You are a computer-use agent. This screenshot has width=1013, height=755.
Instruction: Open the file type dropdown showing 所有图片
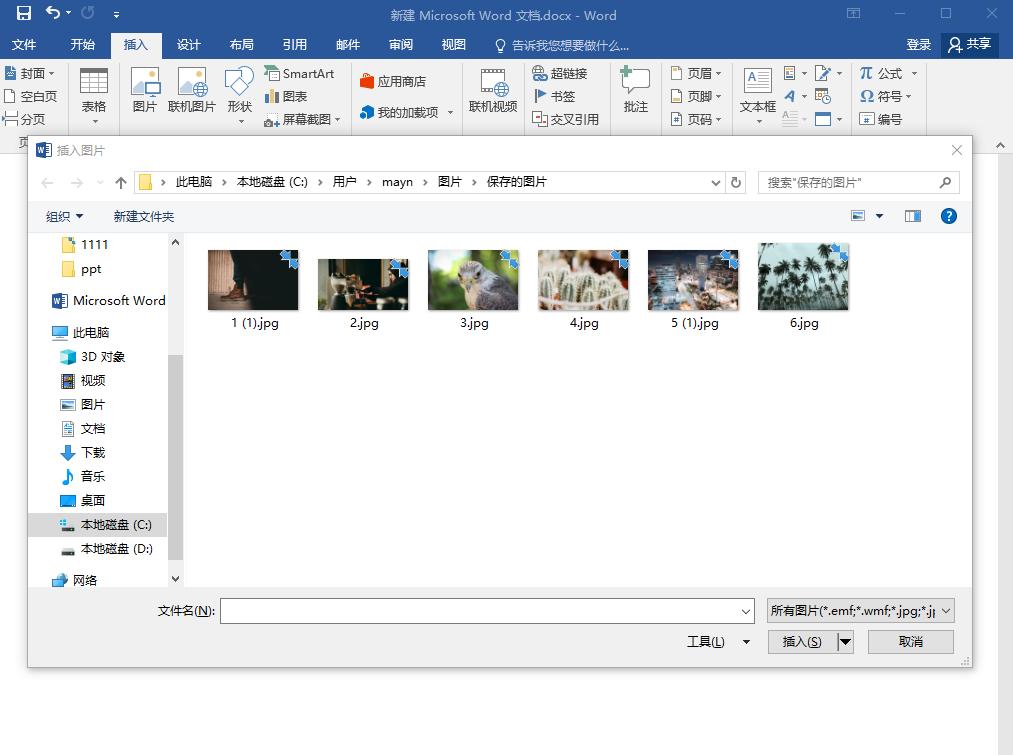click(x=858, y=610)
